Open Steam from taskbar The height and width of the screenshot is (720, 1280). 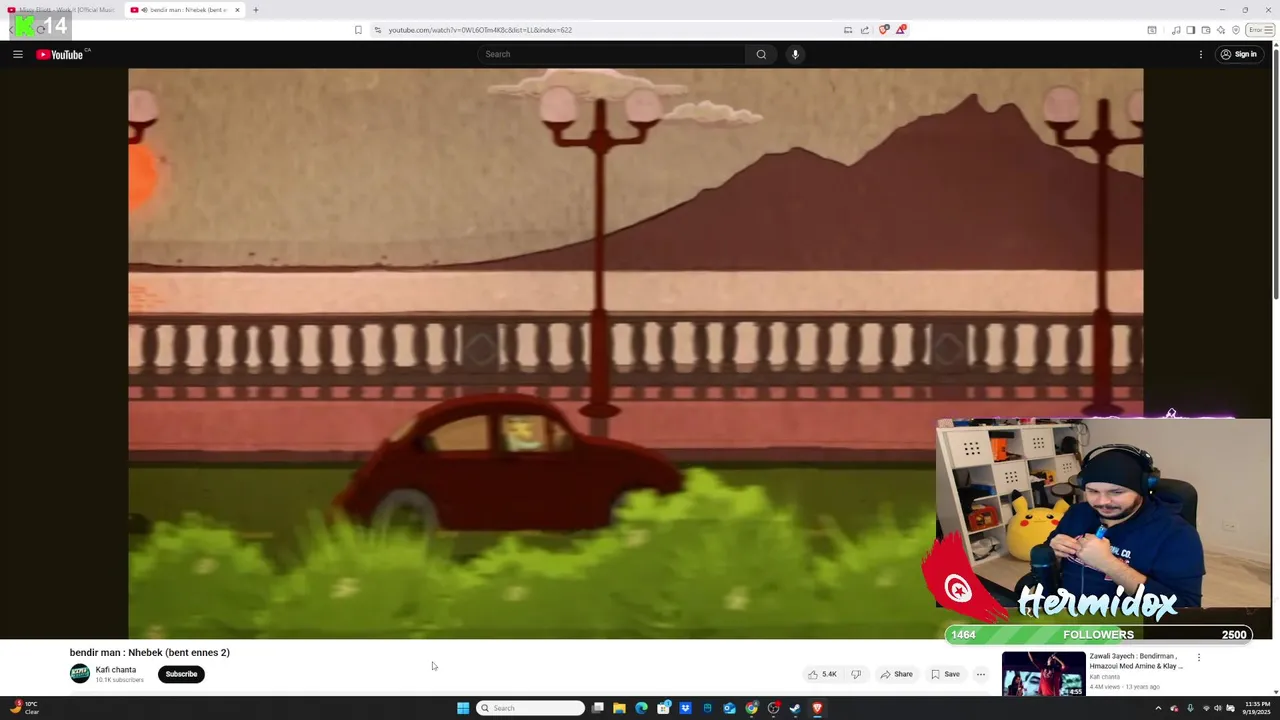[x=795, y=708]
